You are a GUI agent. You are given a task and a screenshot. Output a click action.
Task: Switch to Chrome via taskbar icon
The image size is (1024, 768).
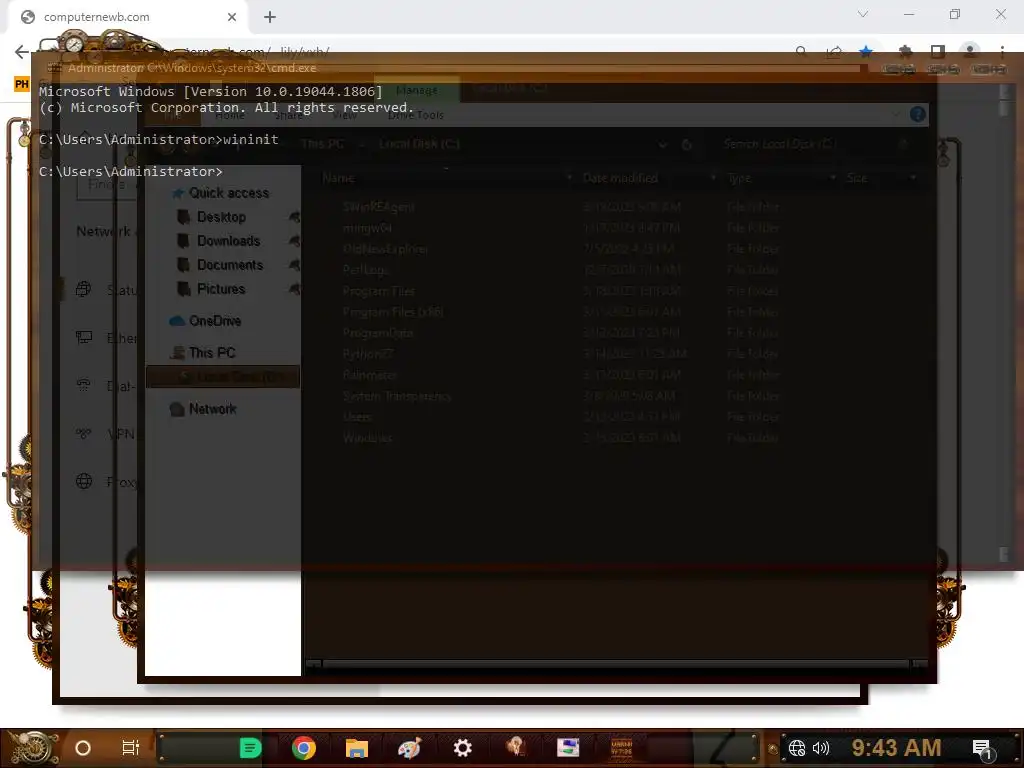(x=304, y=748)
